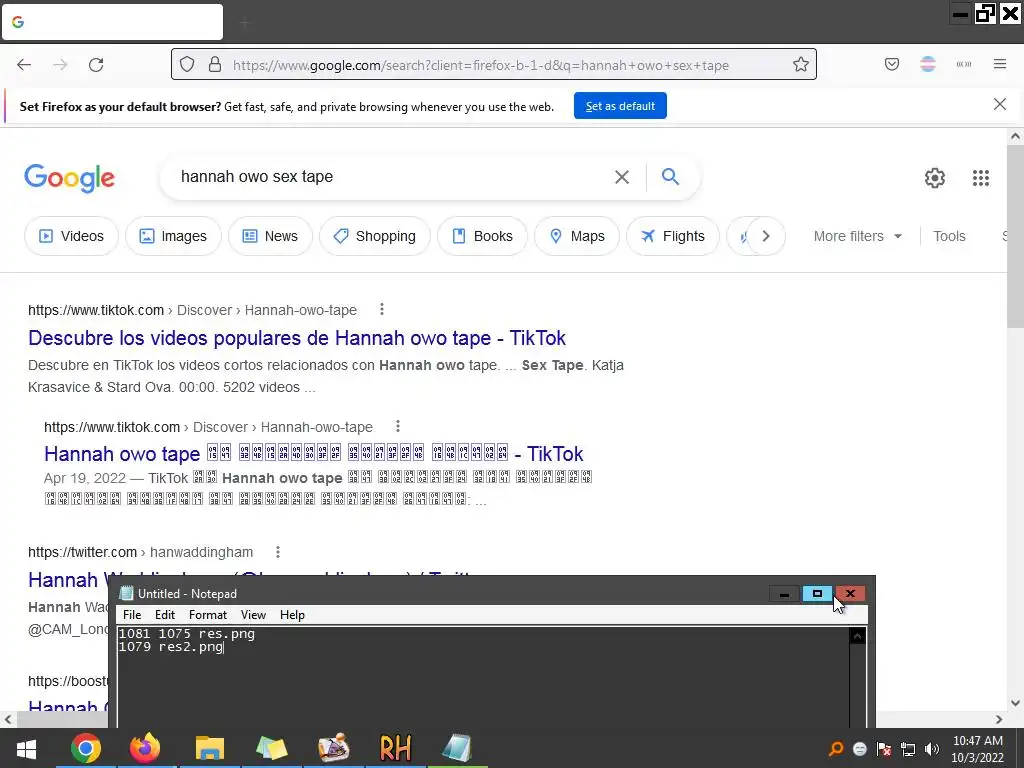Click into the Google search field
The width and height of the screenshot is (1024, 768).
tap(392, 176)
